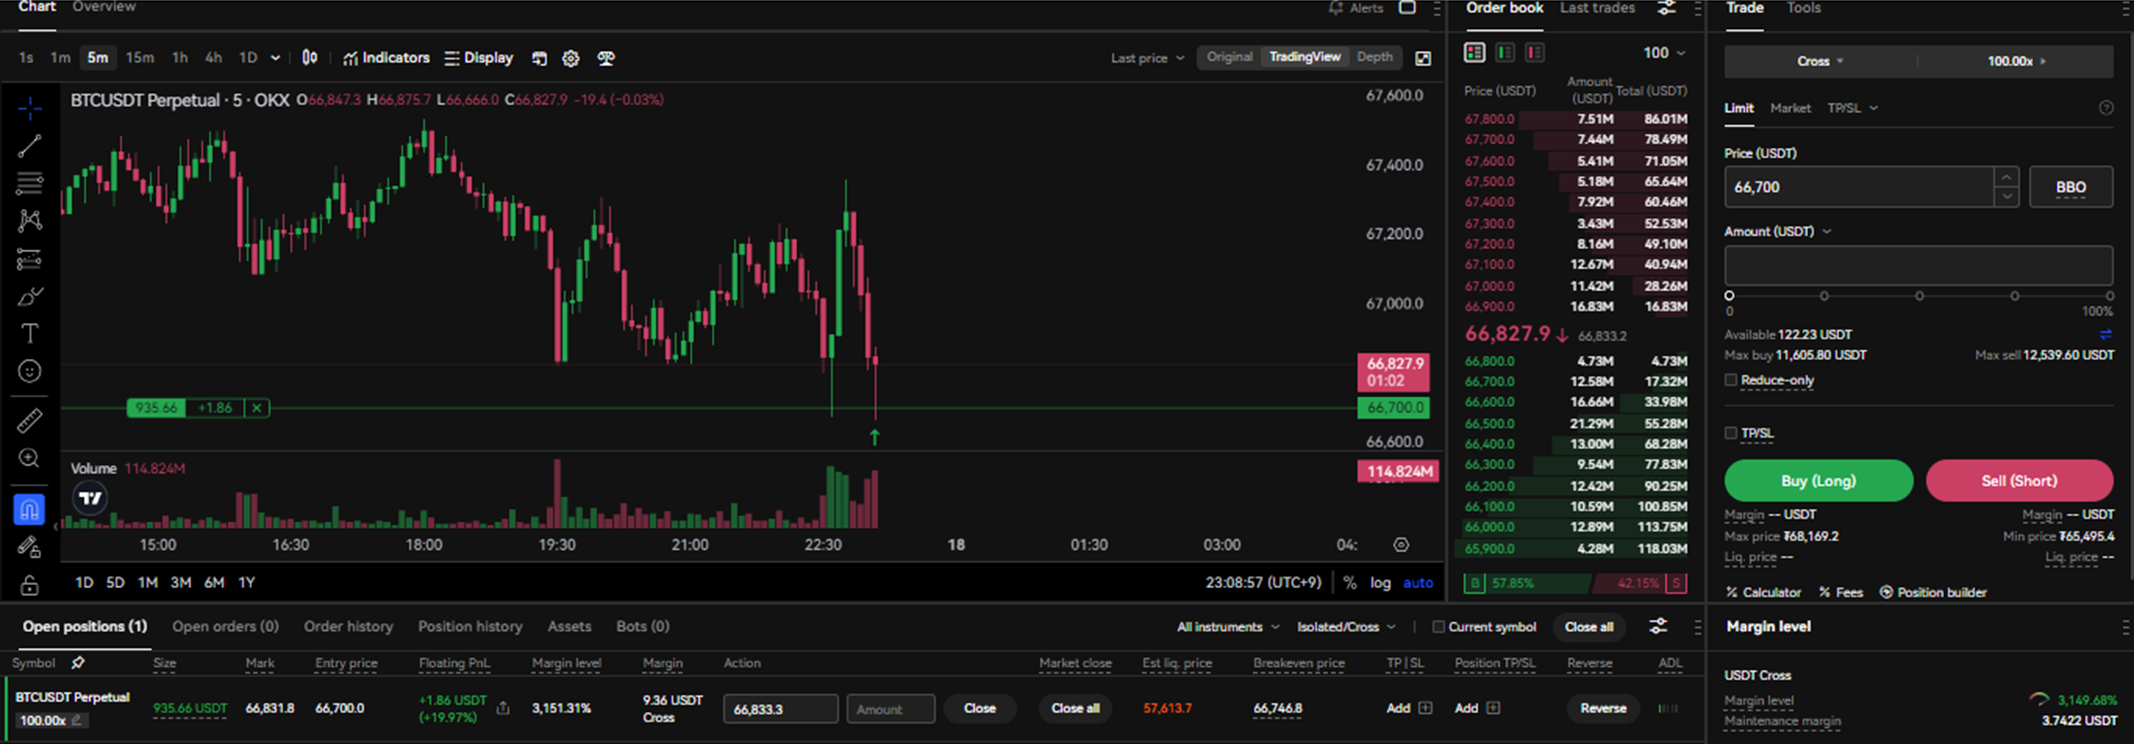The height and width of the screenshot is (744, 2134).
Task: Open Isolated/Cross filter dropdown
Action: coord(1346,627)
